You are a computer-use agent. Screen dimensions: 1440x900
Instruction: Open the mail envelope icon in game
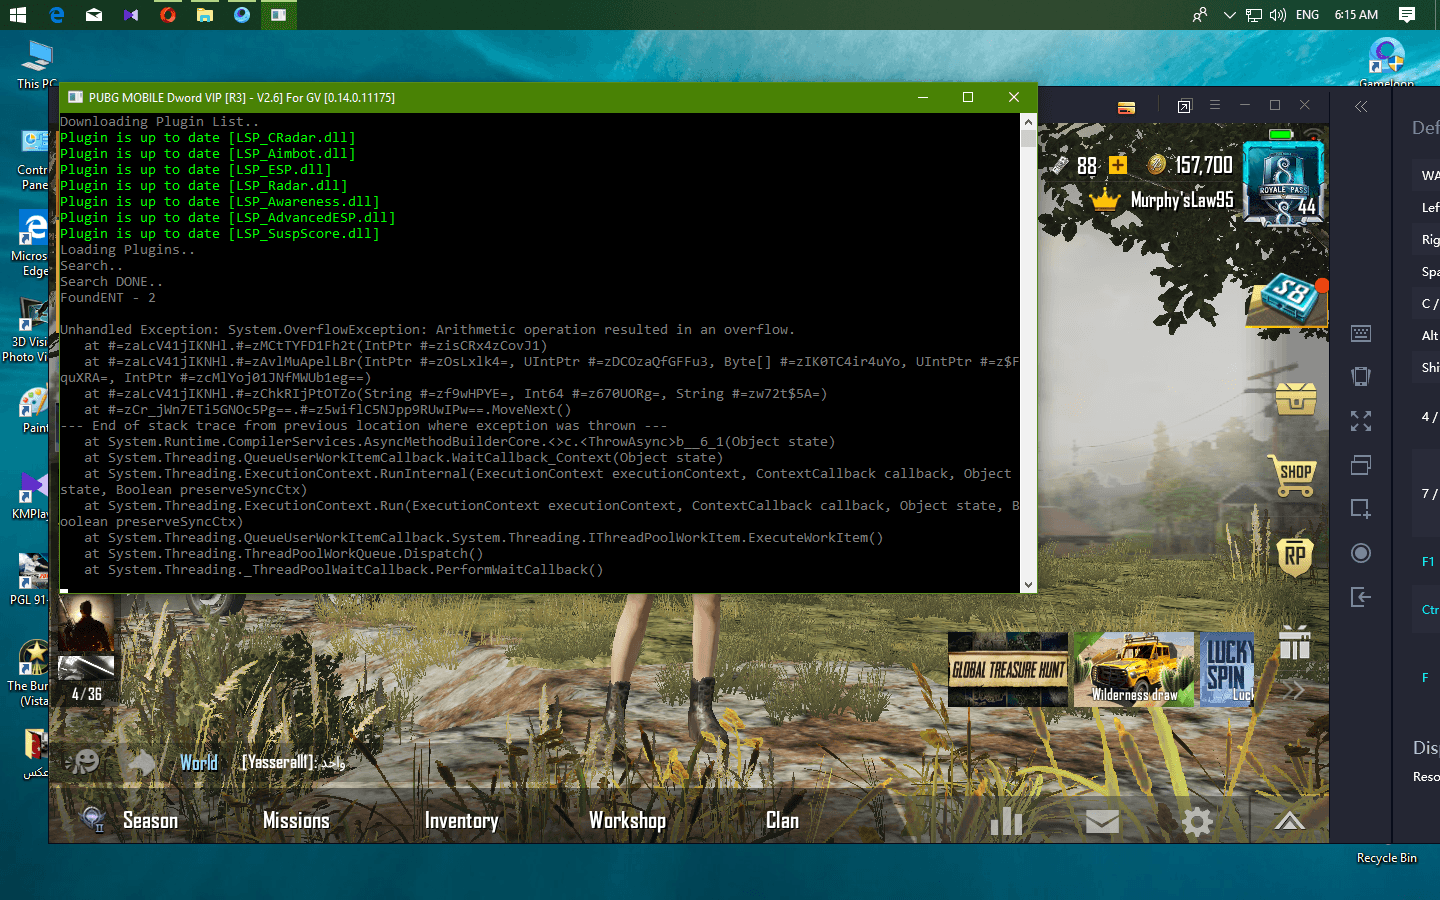[x=1102, y=822]
